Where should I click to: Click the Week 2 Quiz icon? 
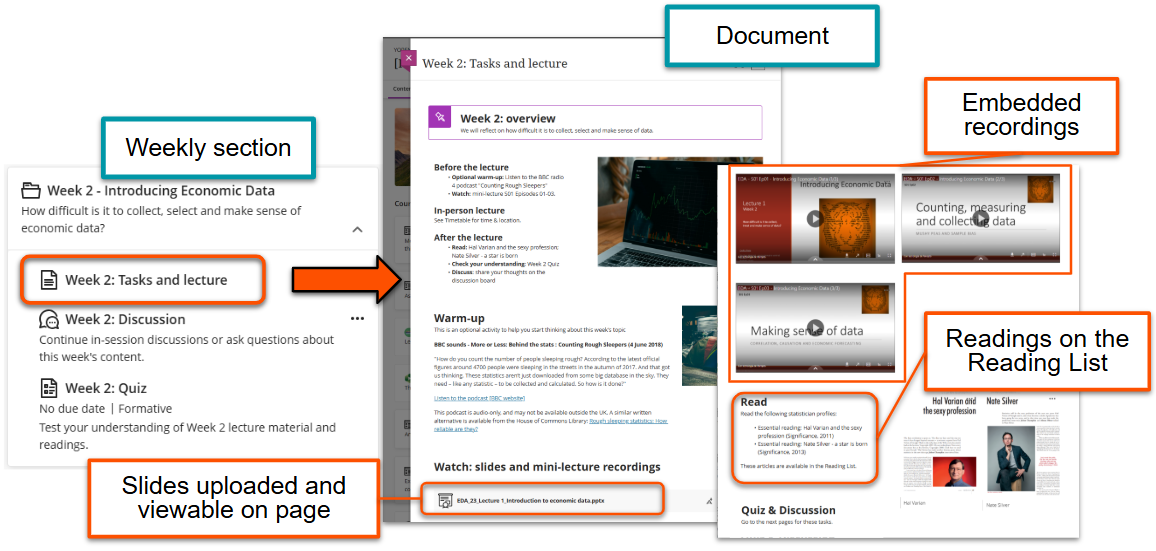tap(48, 388)
